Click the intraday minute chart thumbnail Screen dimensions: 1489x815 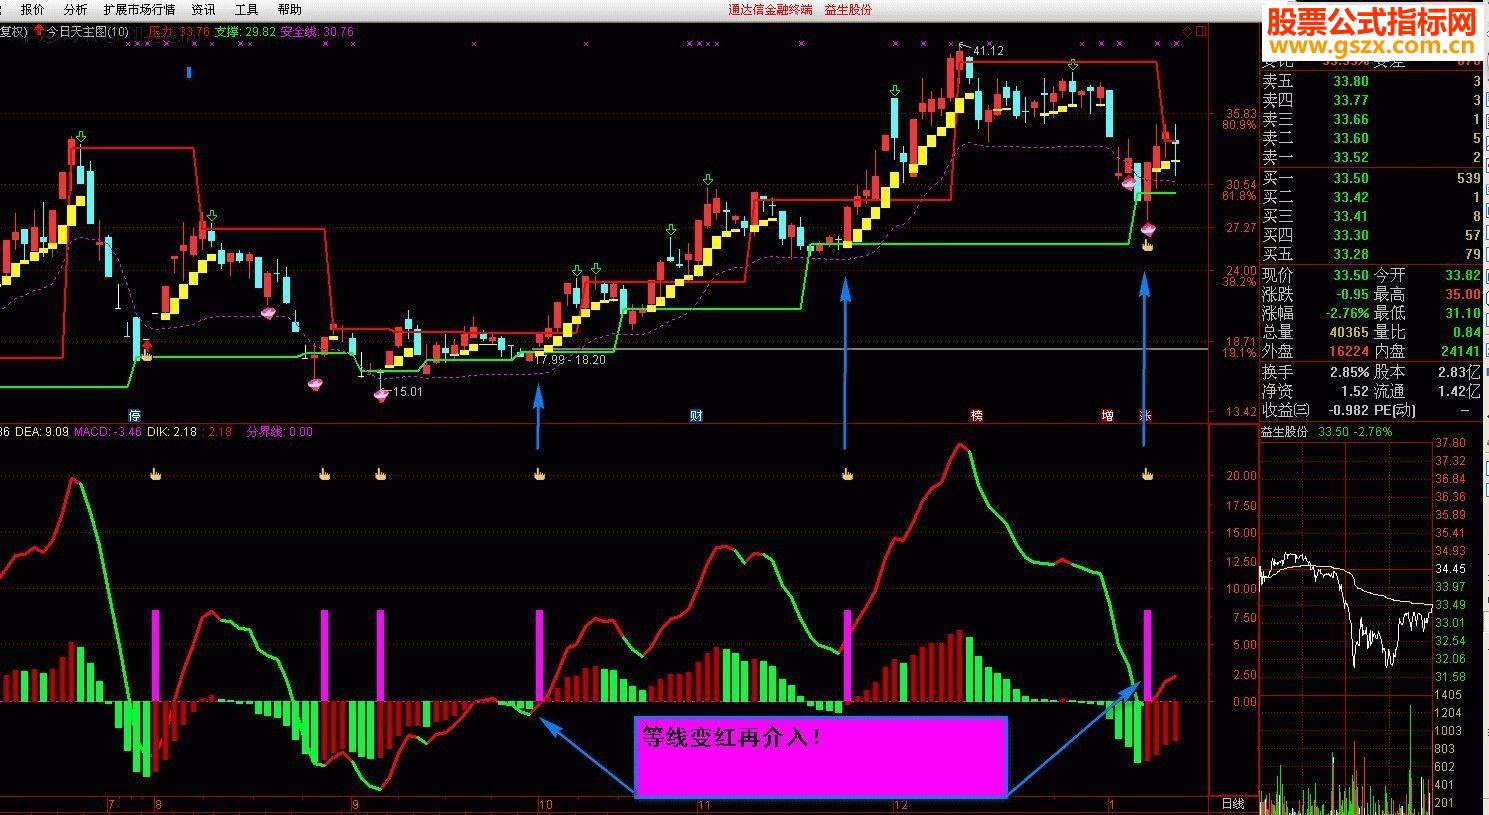(1346, 627)
